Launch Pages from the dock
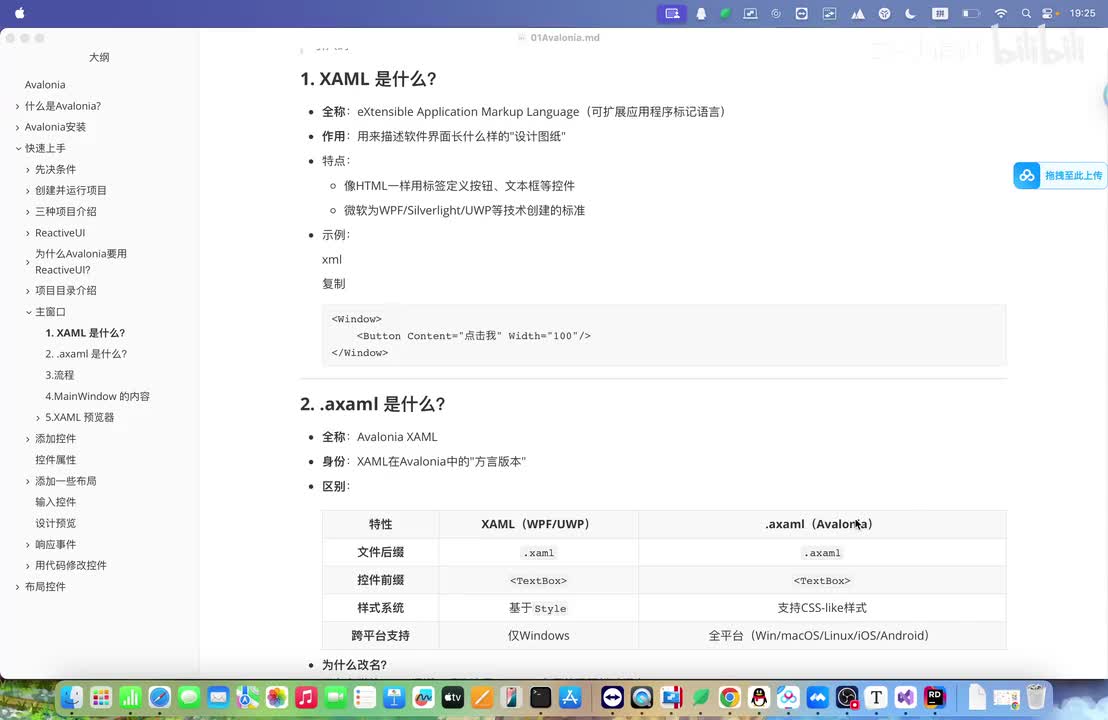The width and height of the screenshot is (1108, 720). click(482, 698)
